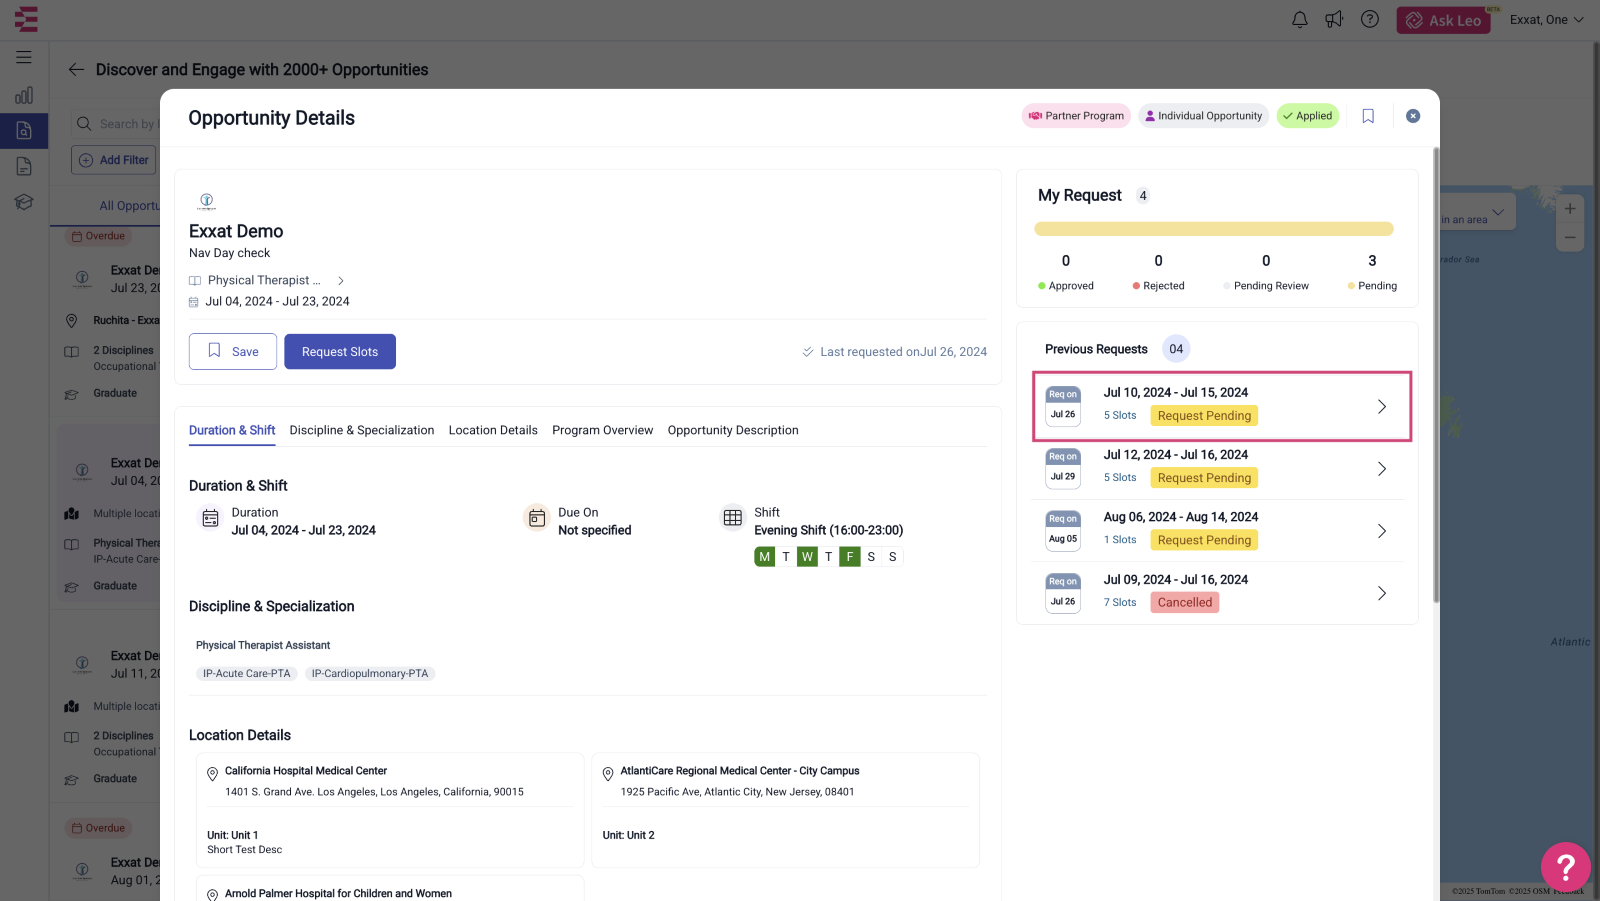Click the Req on Aug 05 badge
Screen dimensions: 1600x901
click(x=1063, y=530)
